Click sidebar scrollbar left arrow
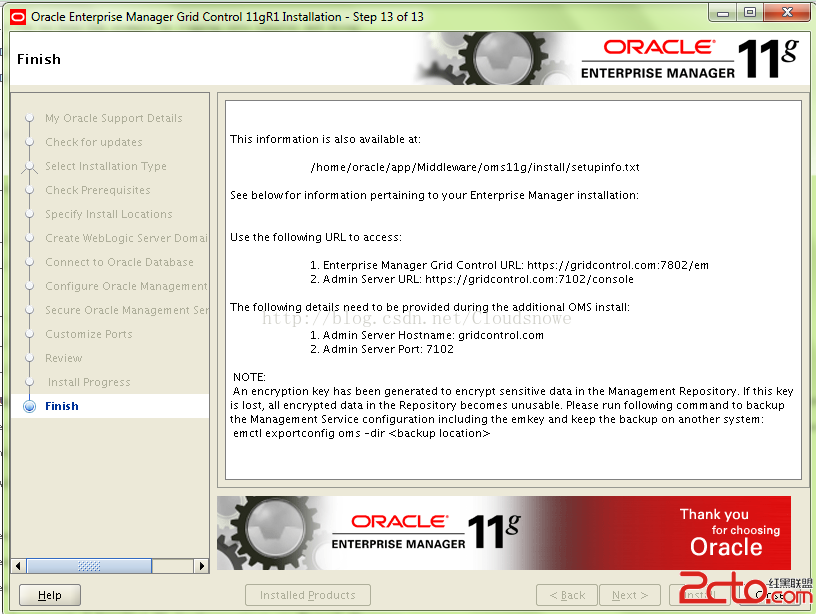 point(18,566)
